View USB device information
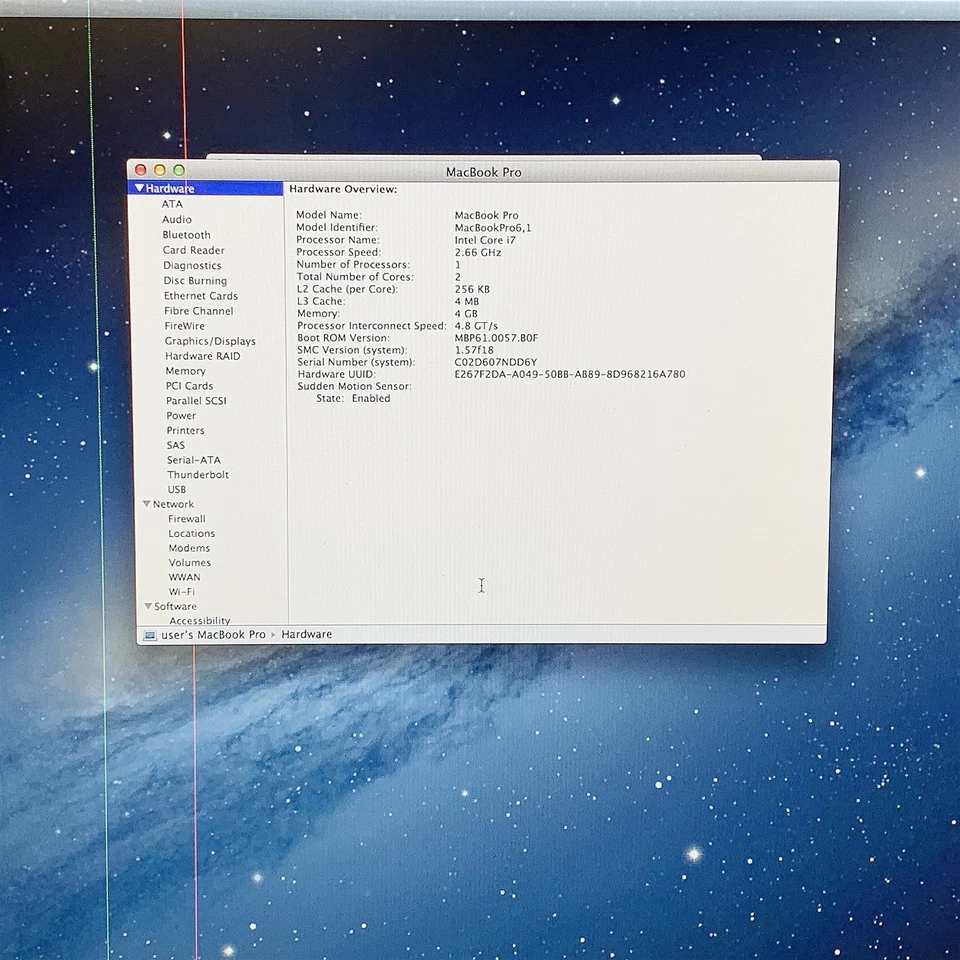 click(176, 489)
